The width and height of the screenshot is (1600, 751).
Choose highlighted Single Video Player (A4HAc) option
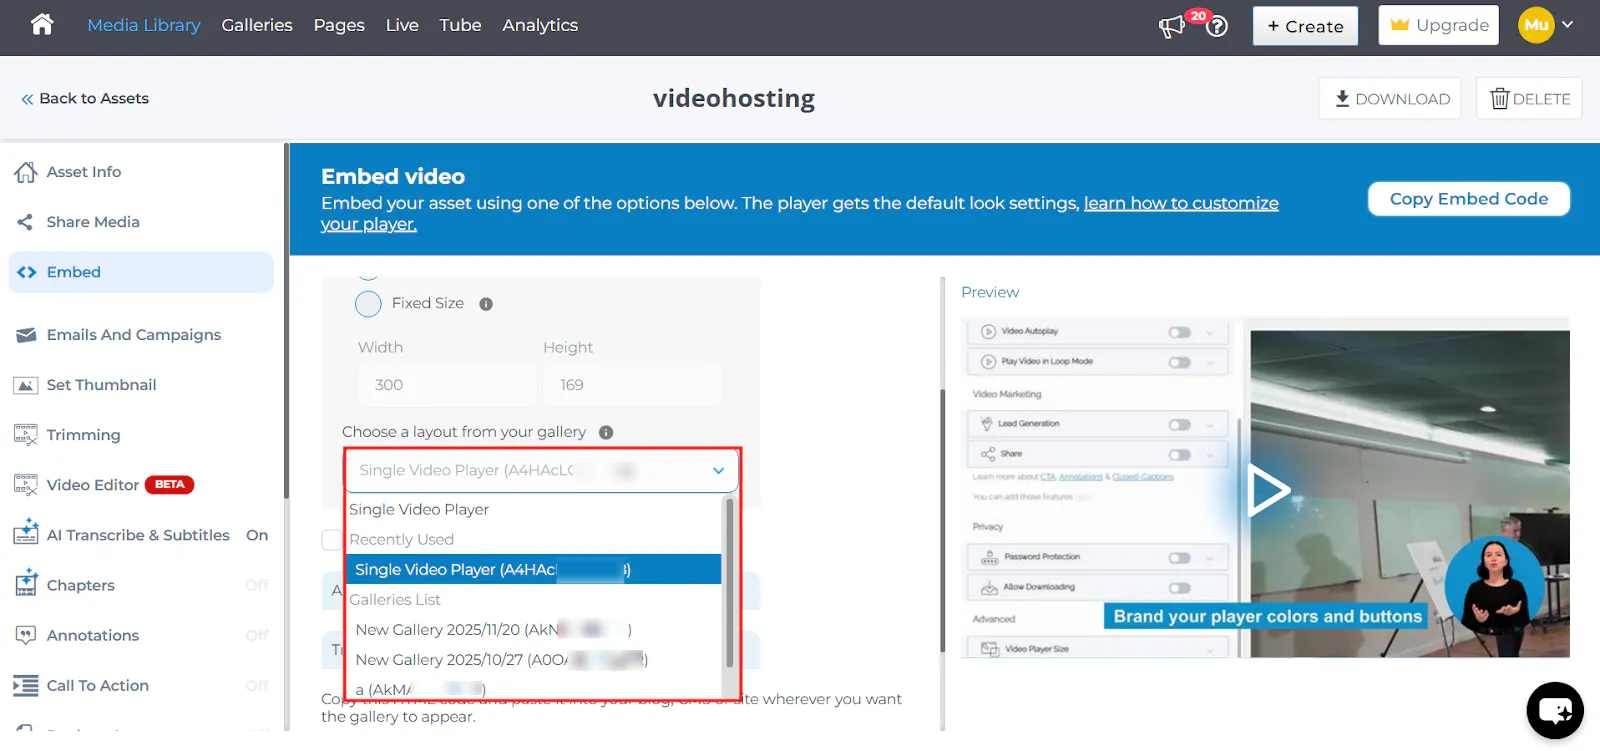click(x=534, y=569)
